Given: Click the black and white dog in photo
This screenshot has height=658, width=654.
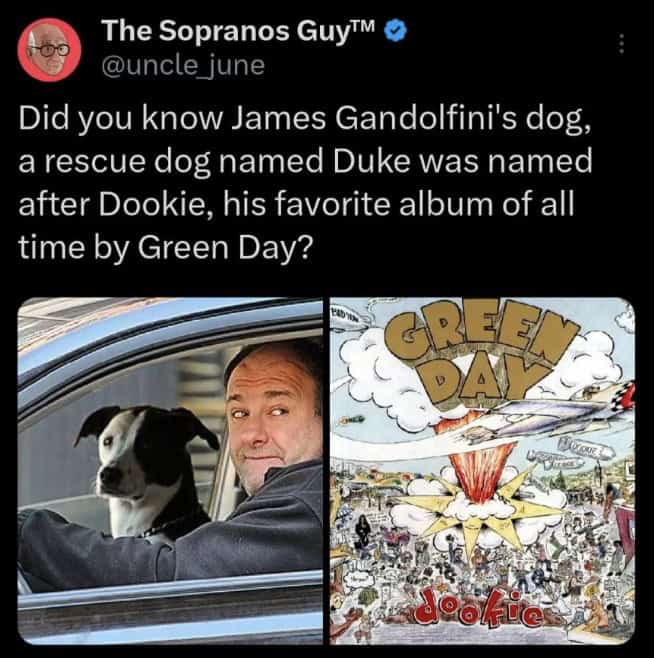Looking at the screenshot, I should click(x=147, y=470).
